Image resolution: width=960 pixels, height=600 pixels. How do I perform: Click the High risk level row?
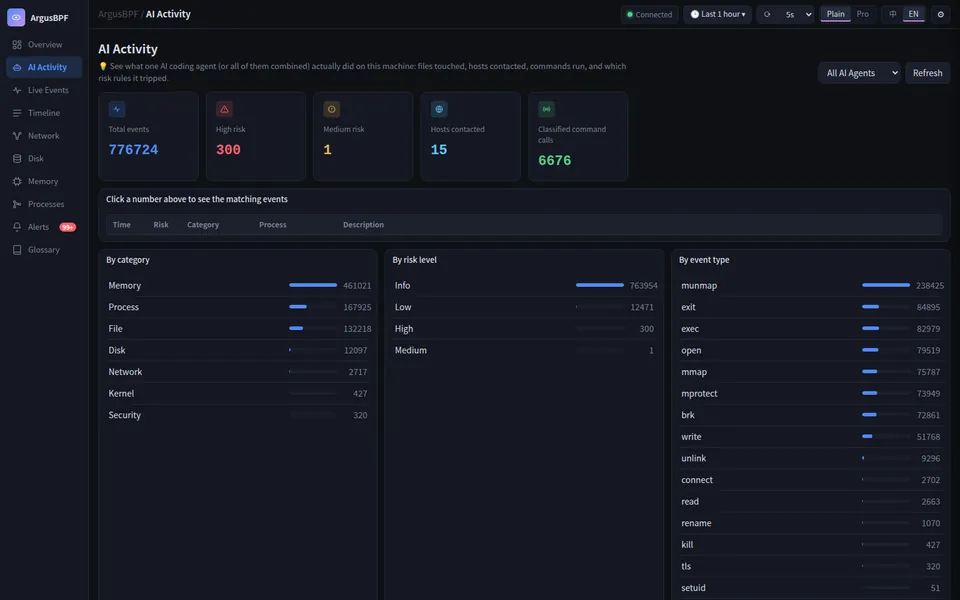pyautogui.click(x=525, y=329)
